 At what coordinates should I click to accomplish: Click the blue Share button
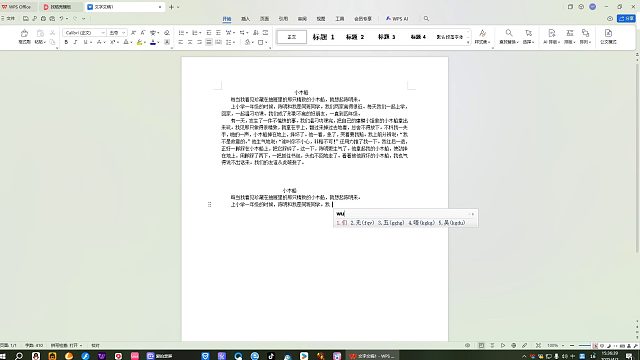(x=627, y=19)
